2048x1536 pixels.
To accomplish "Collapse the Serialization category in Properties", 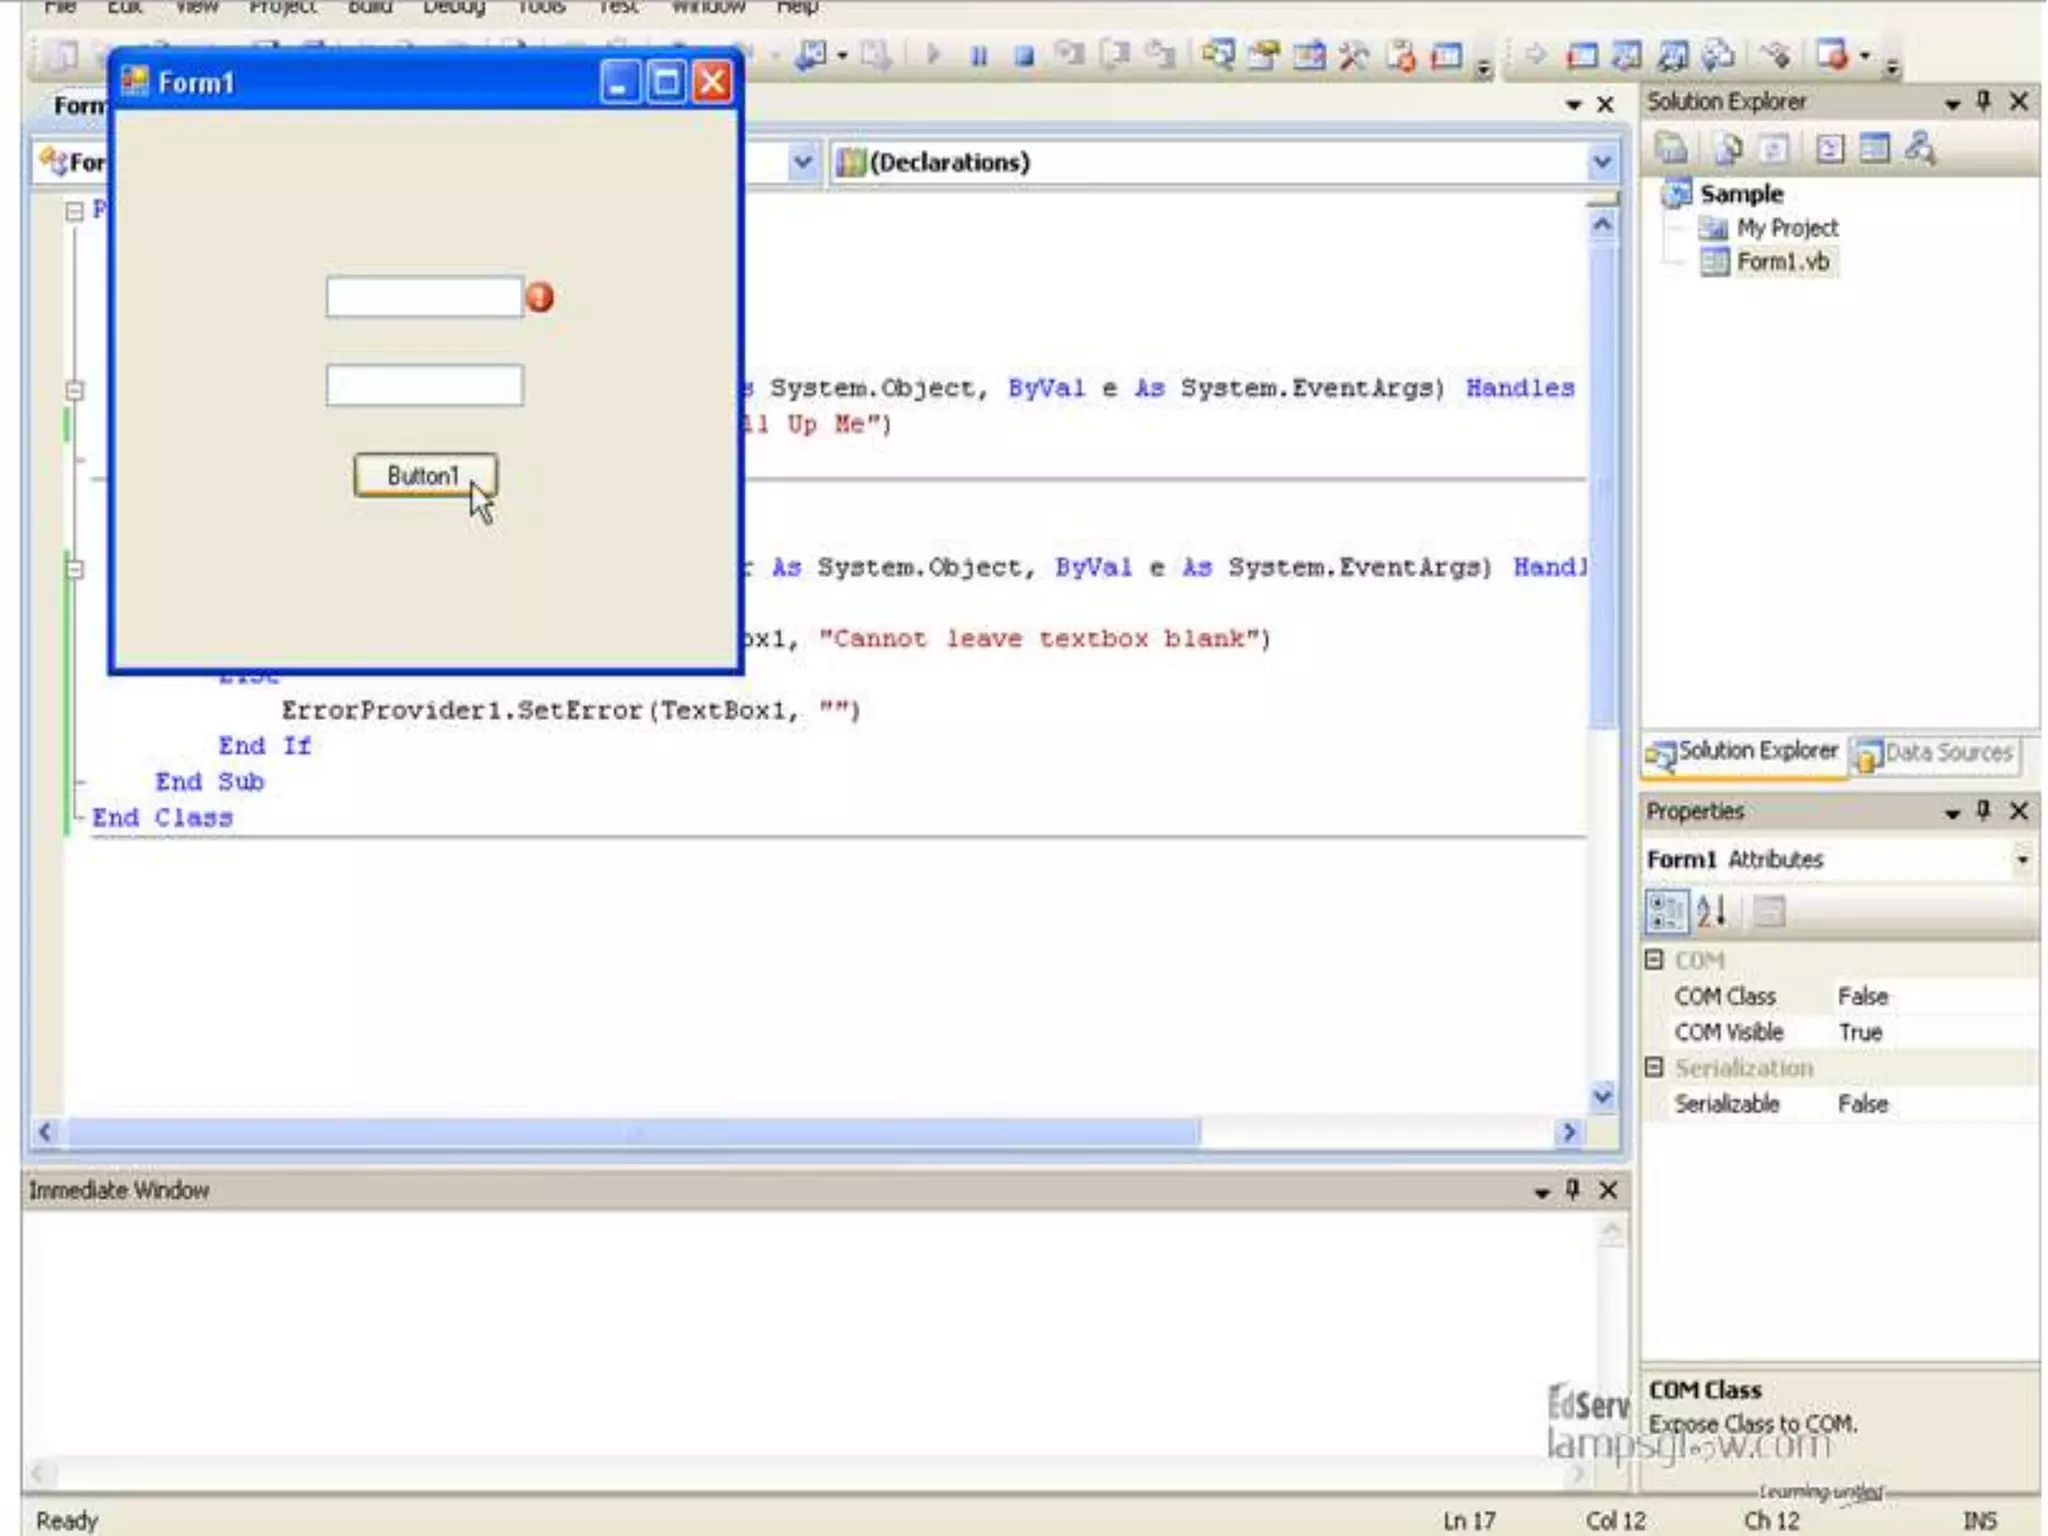I will 1655,1067.
